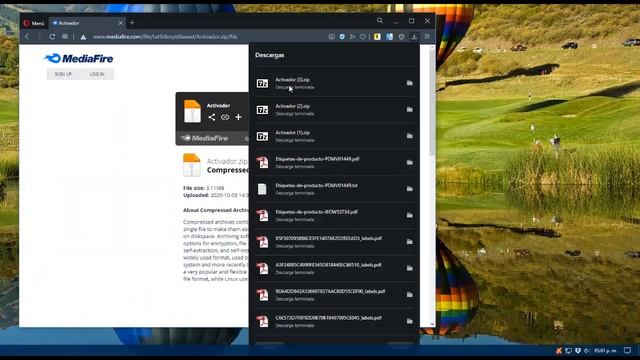
Task: Close the Activador tab
Action: tap(120, 23)
